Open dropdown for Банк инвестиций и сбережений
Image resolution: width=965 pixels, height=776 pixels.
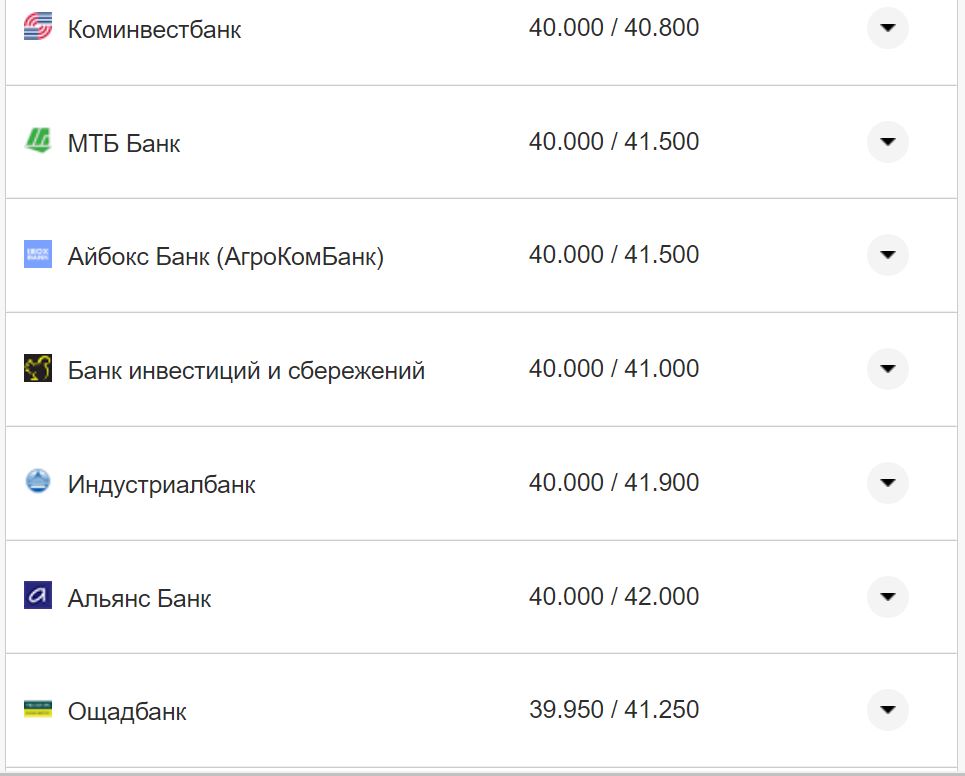click(887, 369)
